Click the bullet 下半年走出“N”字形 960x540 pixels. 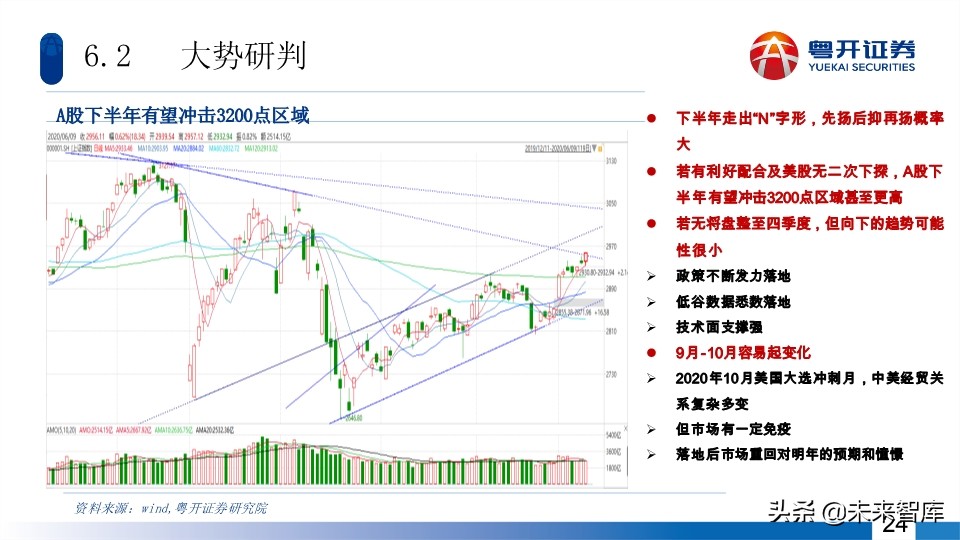[809, 130]
